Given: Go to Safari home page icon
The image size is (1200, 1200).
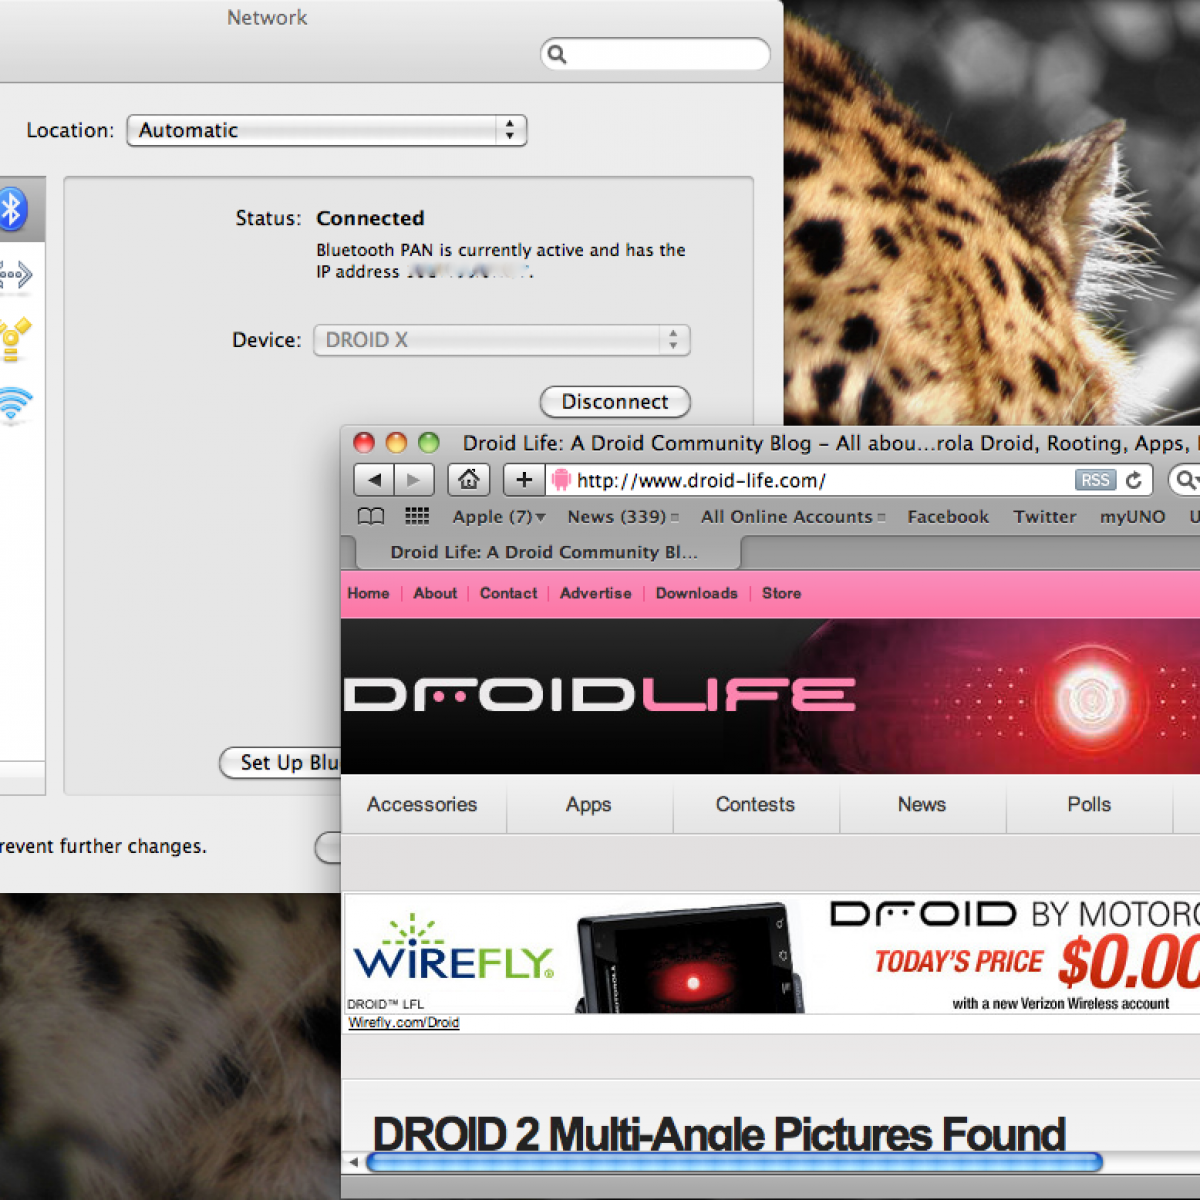Looking at the screenshot, I should pos(468,481).
